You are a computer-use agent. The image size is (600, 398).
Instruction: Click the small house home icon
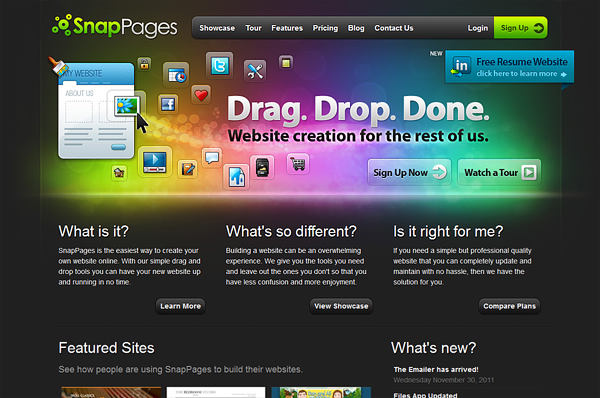pos(119,173)
